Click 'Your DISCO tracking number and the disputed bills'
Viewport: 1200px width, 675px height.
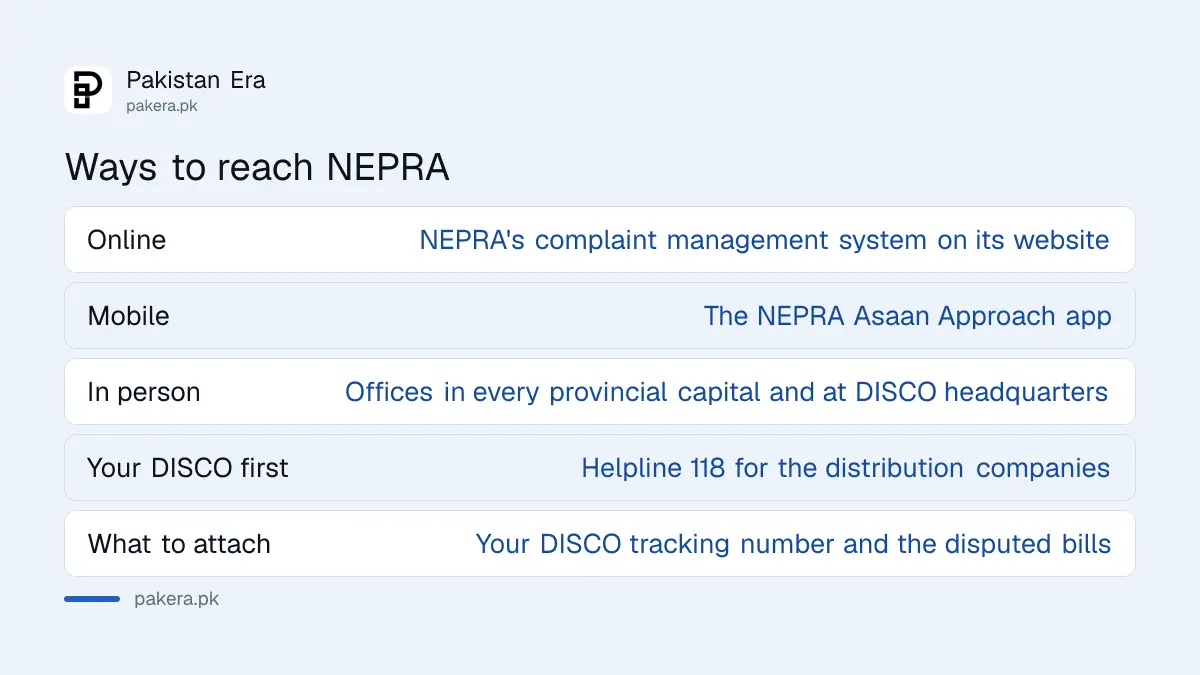click(793, 544)
